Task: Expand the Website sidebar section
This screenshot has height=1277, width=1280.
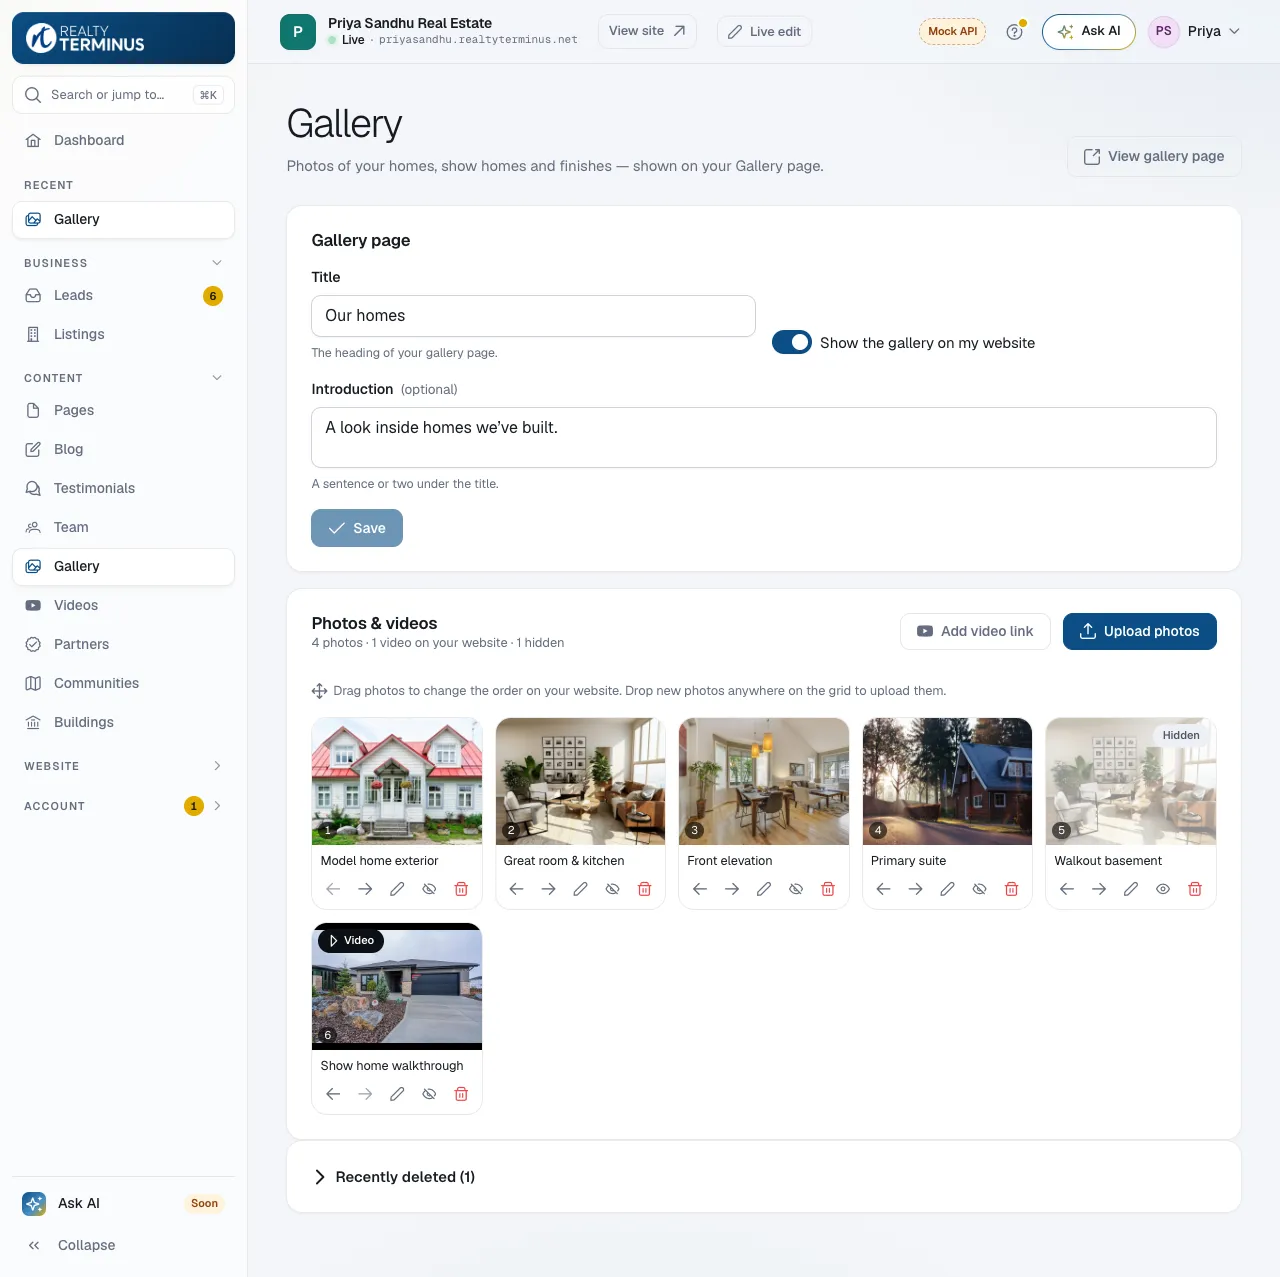Action: pyautogui.click(x=217, y=766)
